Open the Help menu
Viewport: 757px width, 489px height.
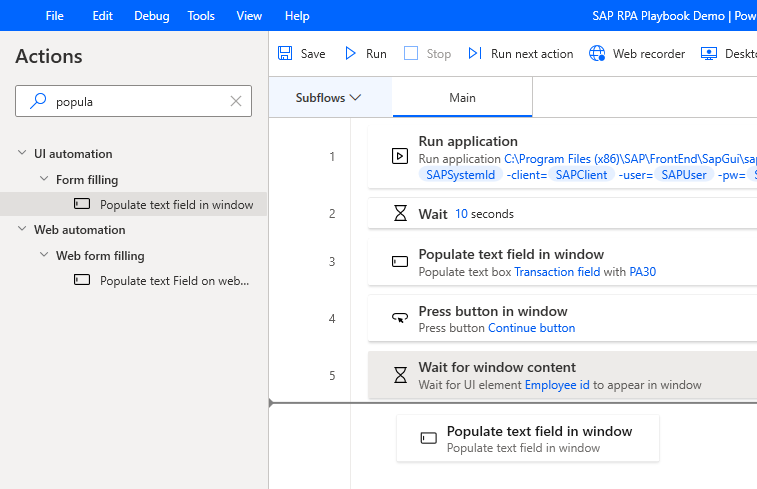click(x=297, y=16)
